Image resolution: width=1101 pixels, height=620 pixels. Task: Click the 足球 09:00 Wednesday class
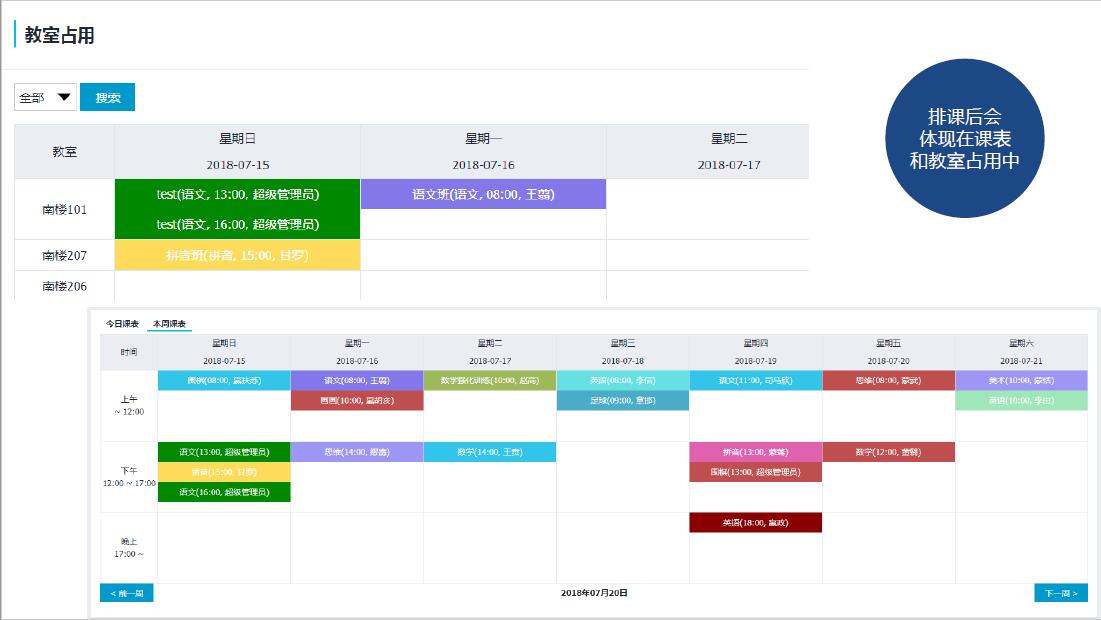(x=622, y=400)
